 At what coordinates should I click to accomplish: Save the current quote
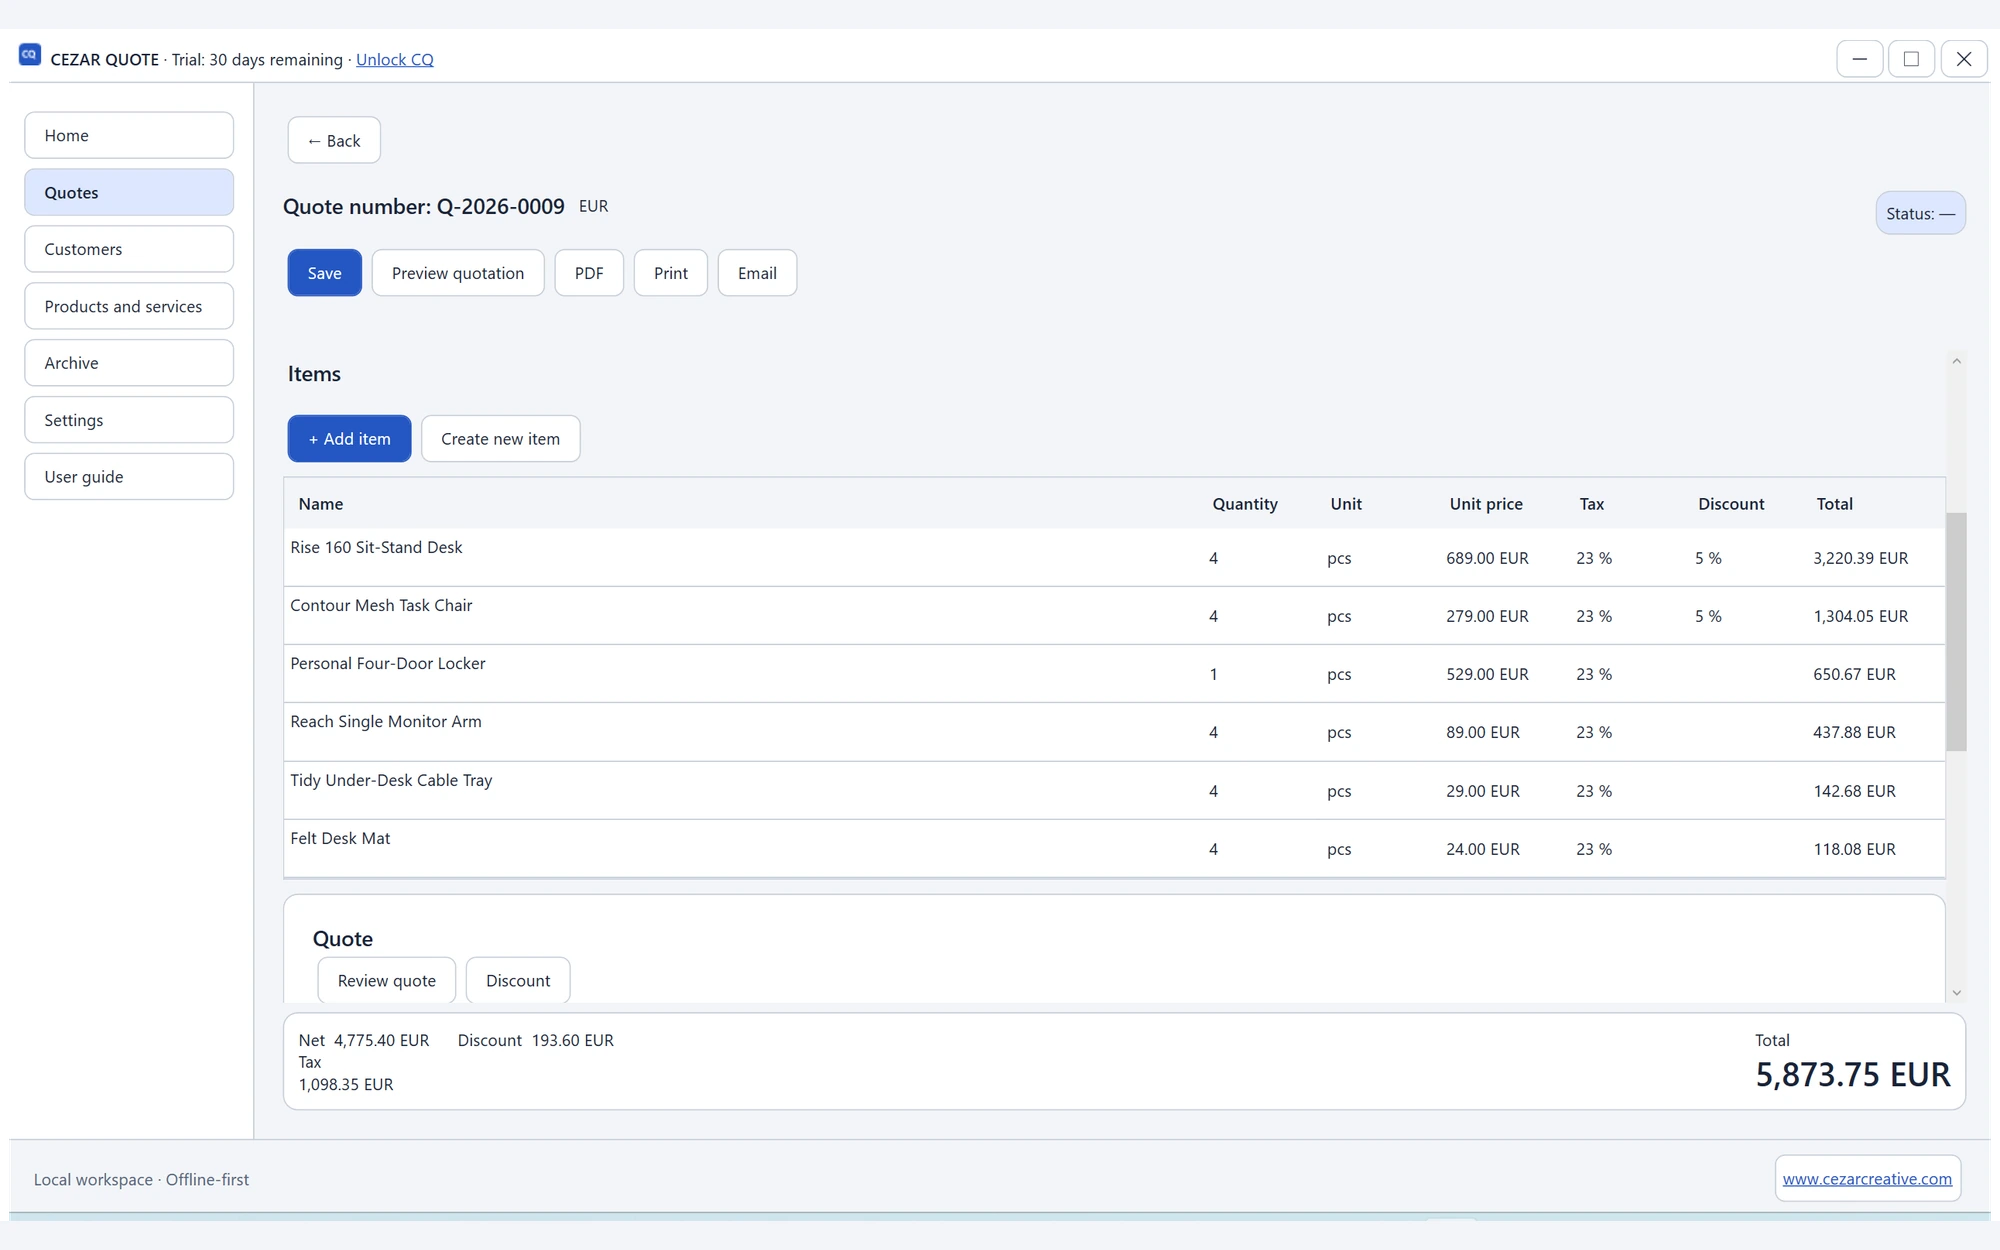tap(324, 273)
